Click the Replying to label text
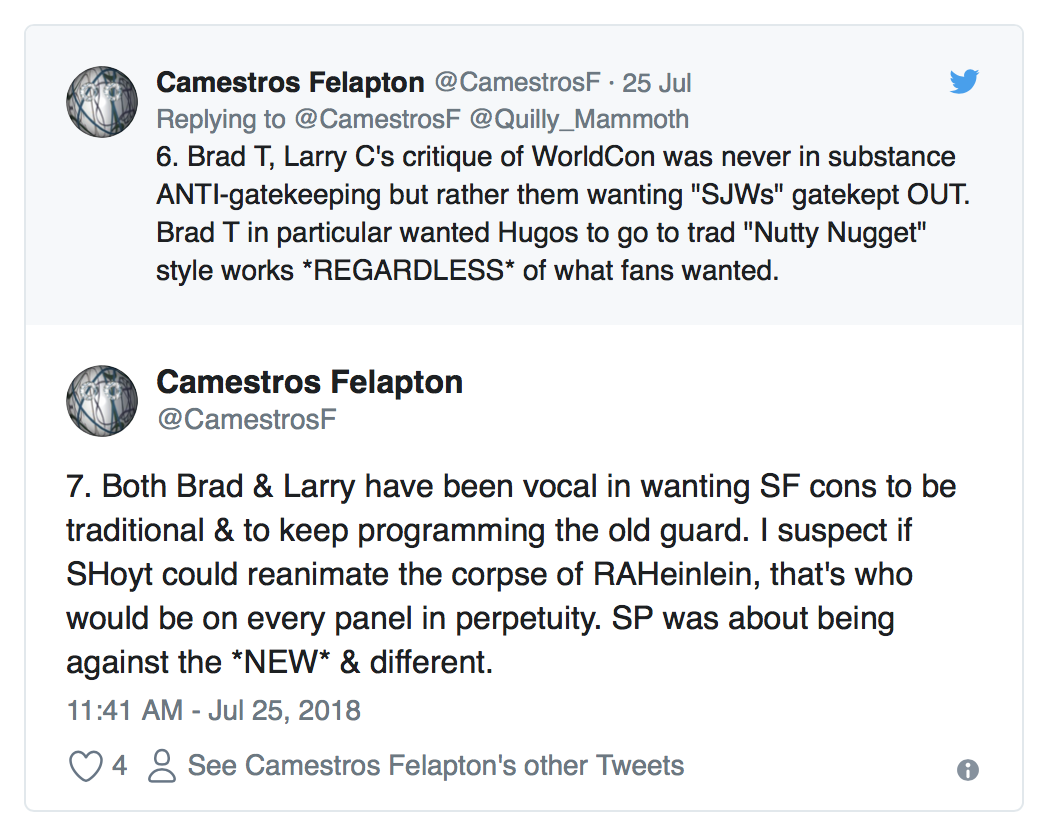 [x=220, y=120]
